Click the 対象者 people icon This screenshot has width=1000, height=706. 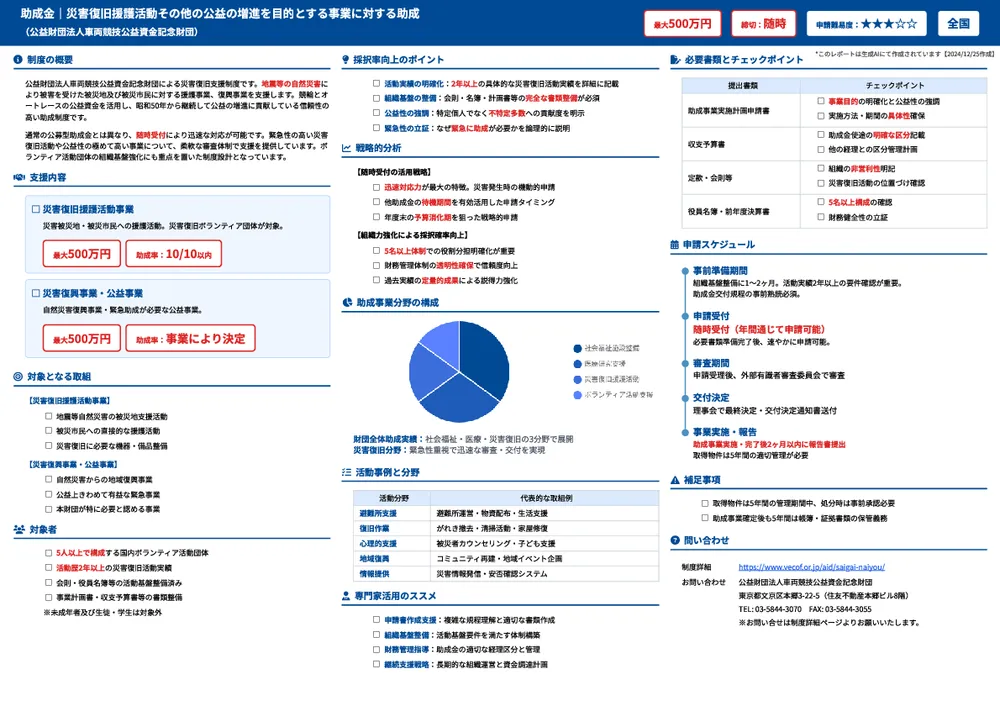click(x=19, y=529)
